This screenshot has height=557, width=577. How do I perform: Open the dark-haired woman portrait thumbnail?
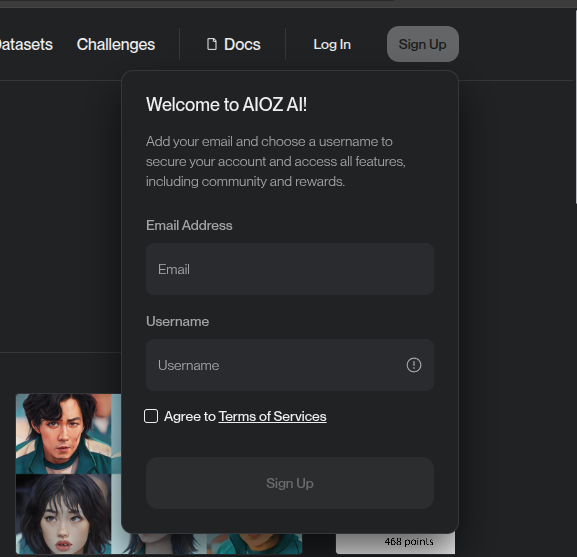tap(63, 514)
